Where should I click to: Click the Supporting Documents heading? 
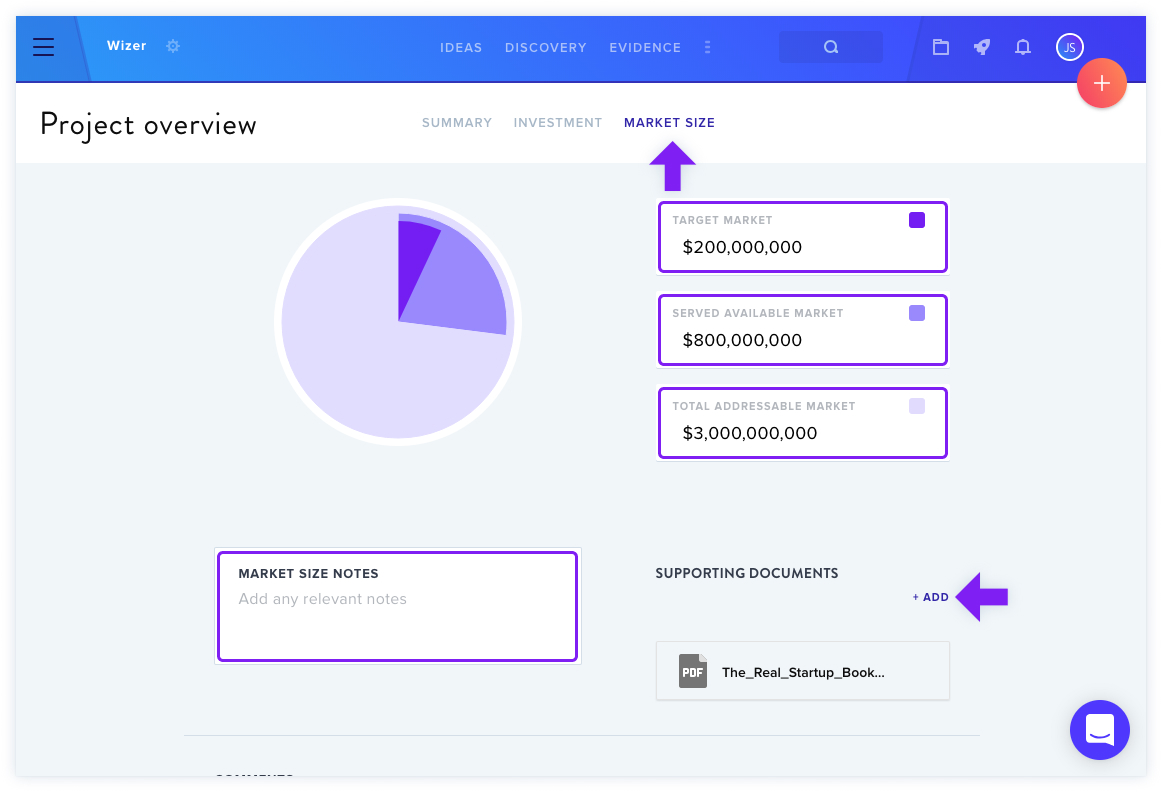click(746, 573)
